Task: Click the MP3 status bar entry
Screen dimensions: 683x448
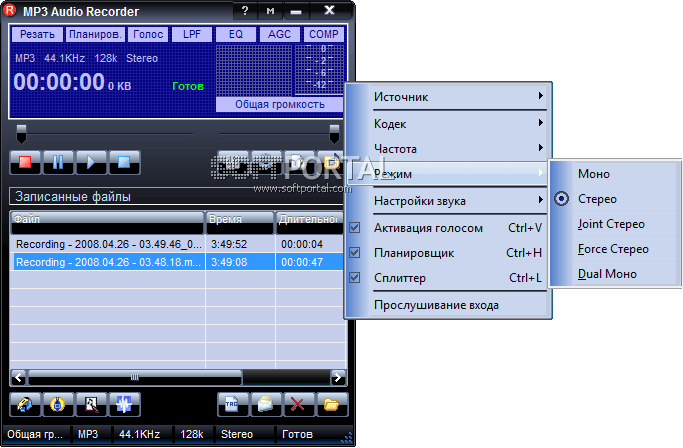Action: click(88, 434)
